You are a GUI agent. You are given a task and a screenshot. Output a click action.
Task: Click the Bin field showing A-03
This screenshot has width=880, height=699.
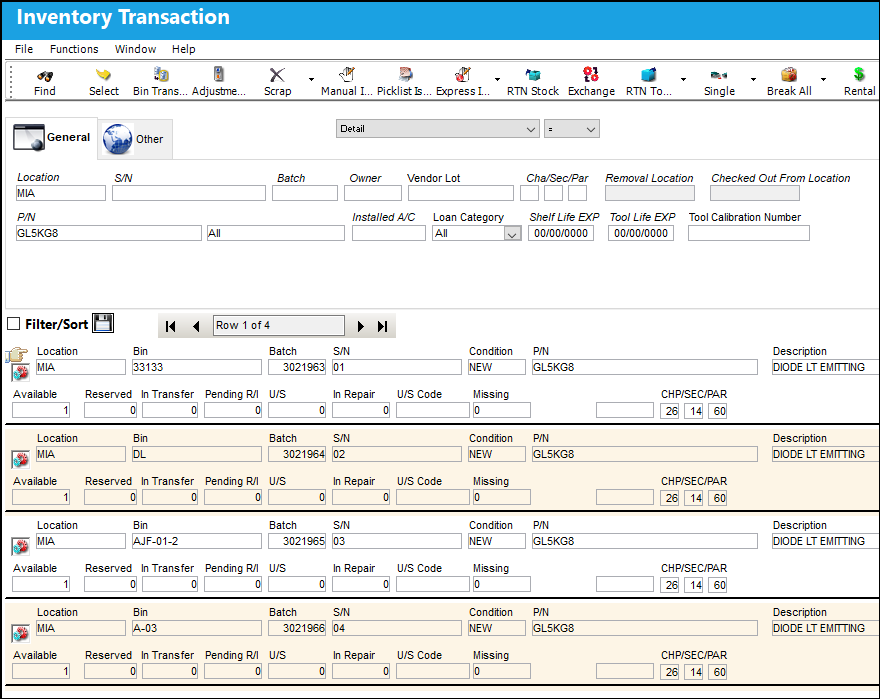click(196, 628)
